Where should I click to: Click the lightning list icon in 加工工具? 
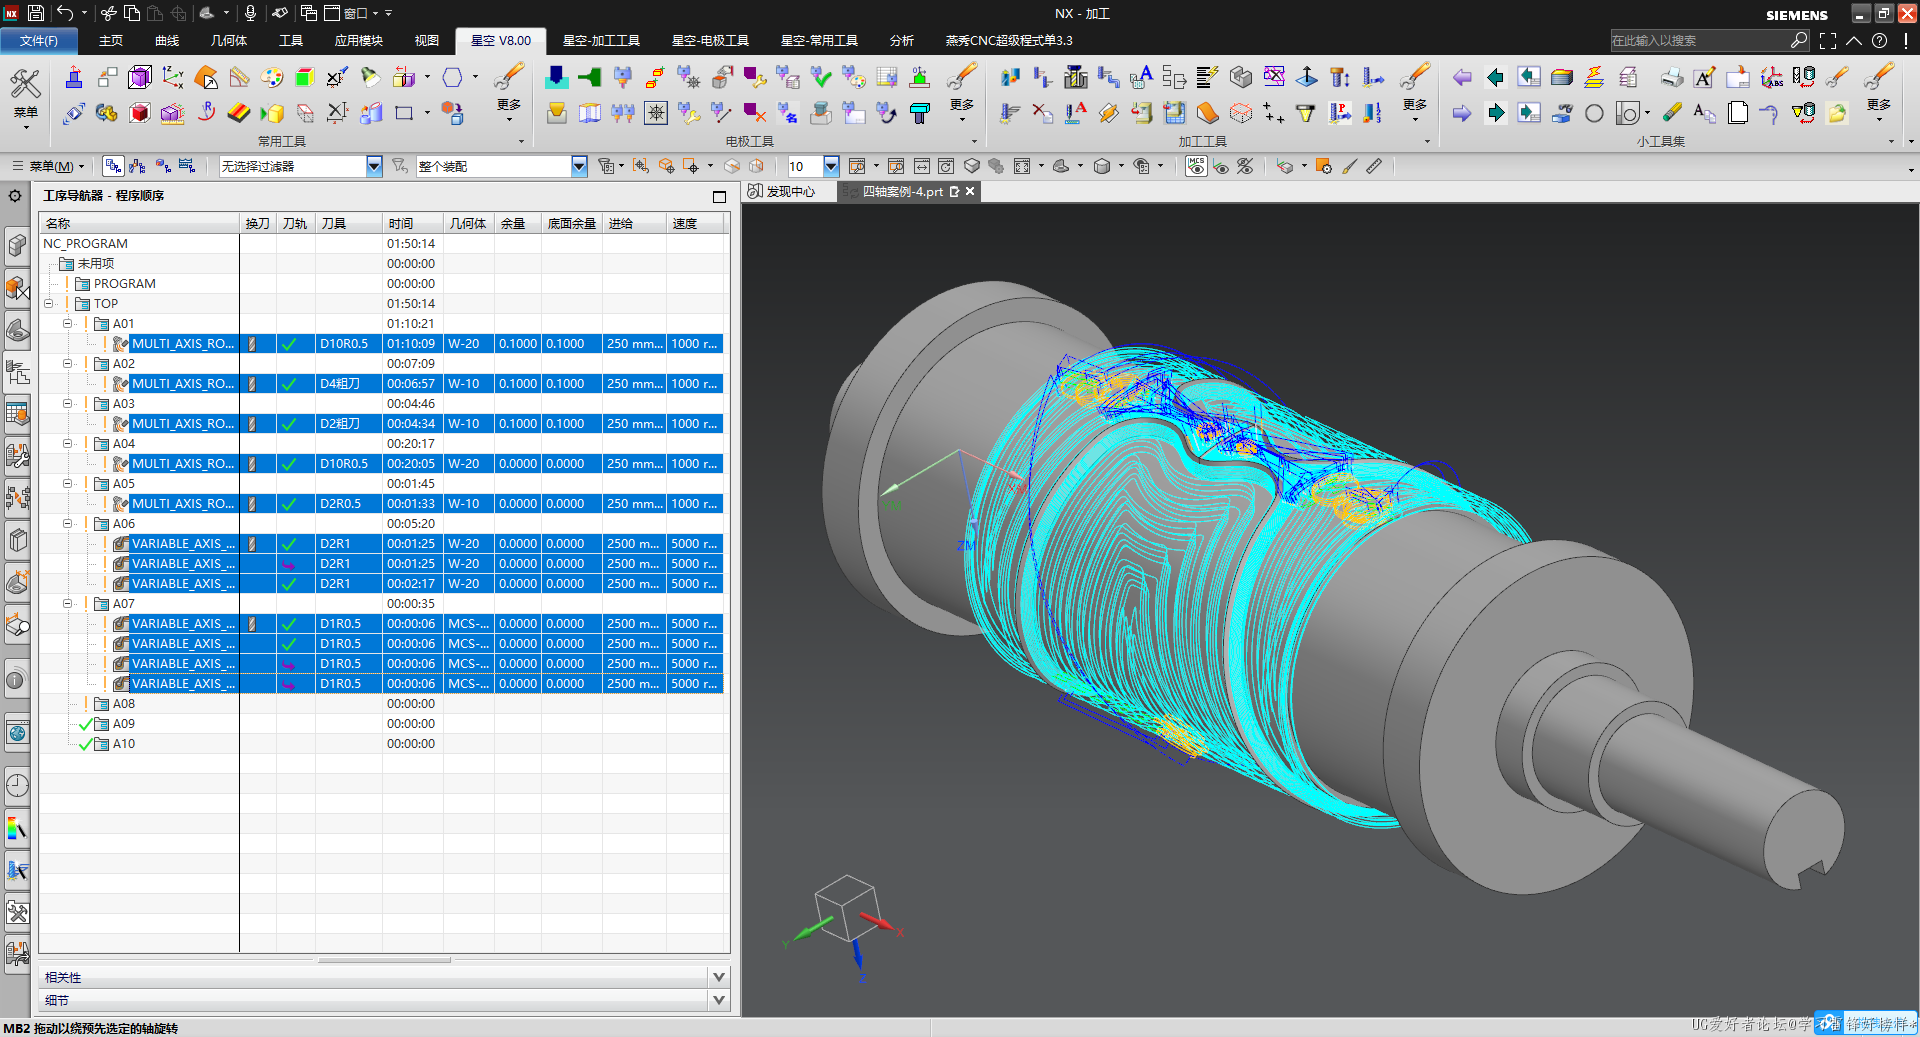[1207, 77]
